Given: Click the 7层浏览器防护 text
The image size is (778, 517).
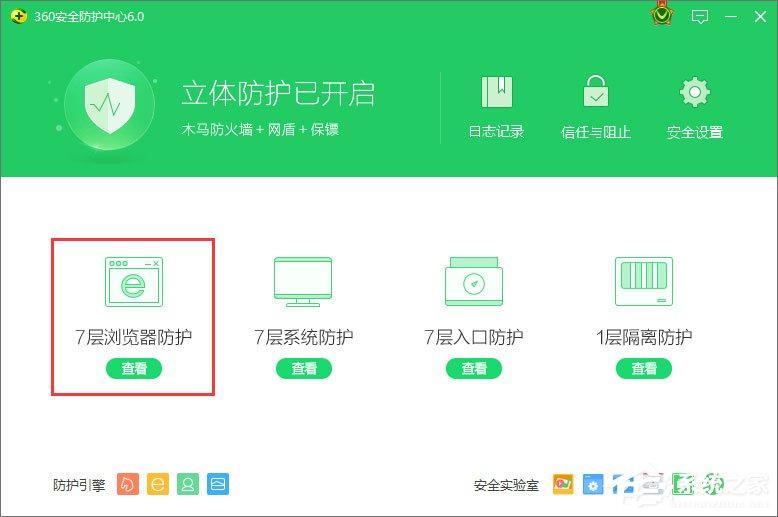Looking at the screenshot, I should [x=133, y=337].
